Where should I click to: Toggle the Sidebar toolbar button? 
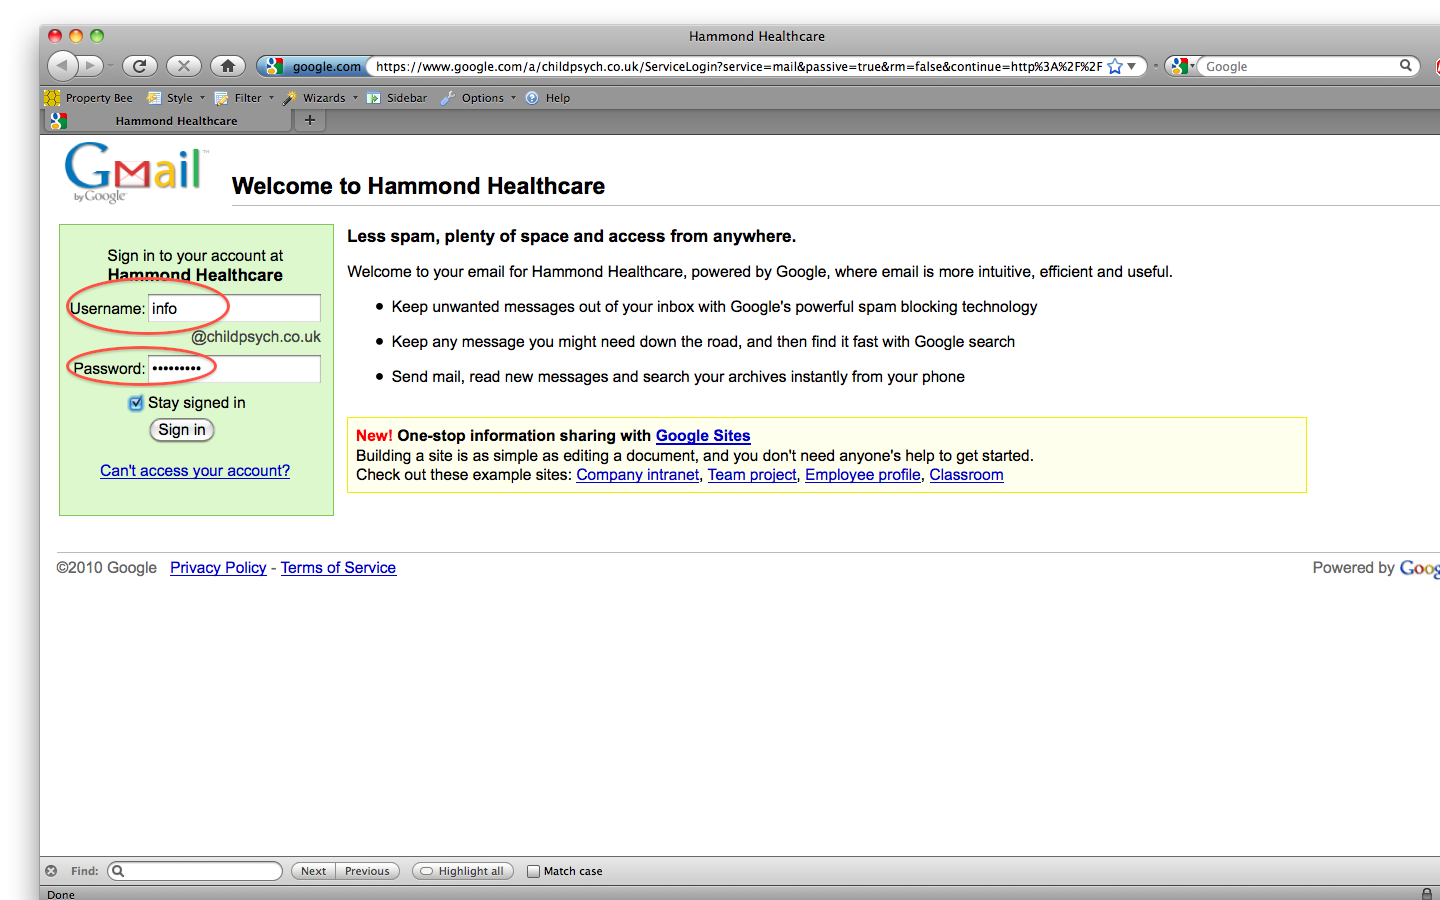tap(397, 98)
